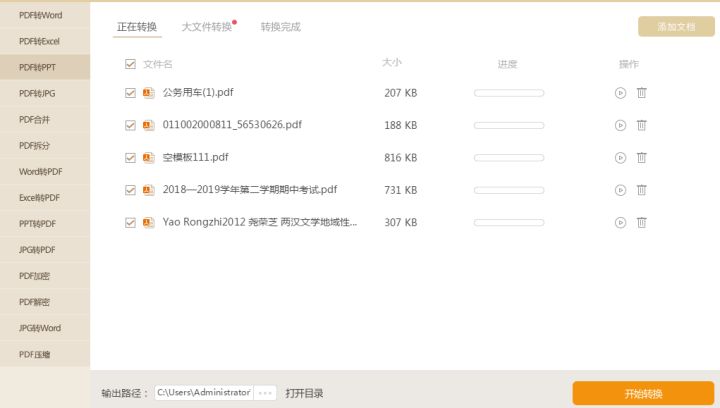
Task: Open the 大文件转换 tab
Action: (x=207, y=27)
